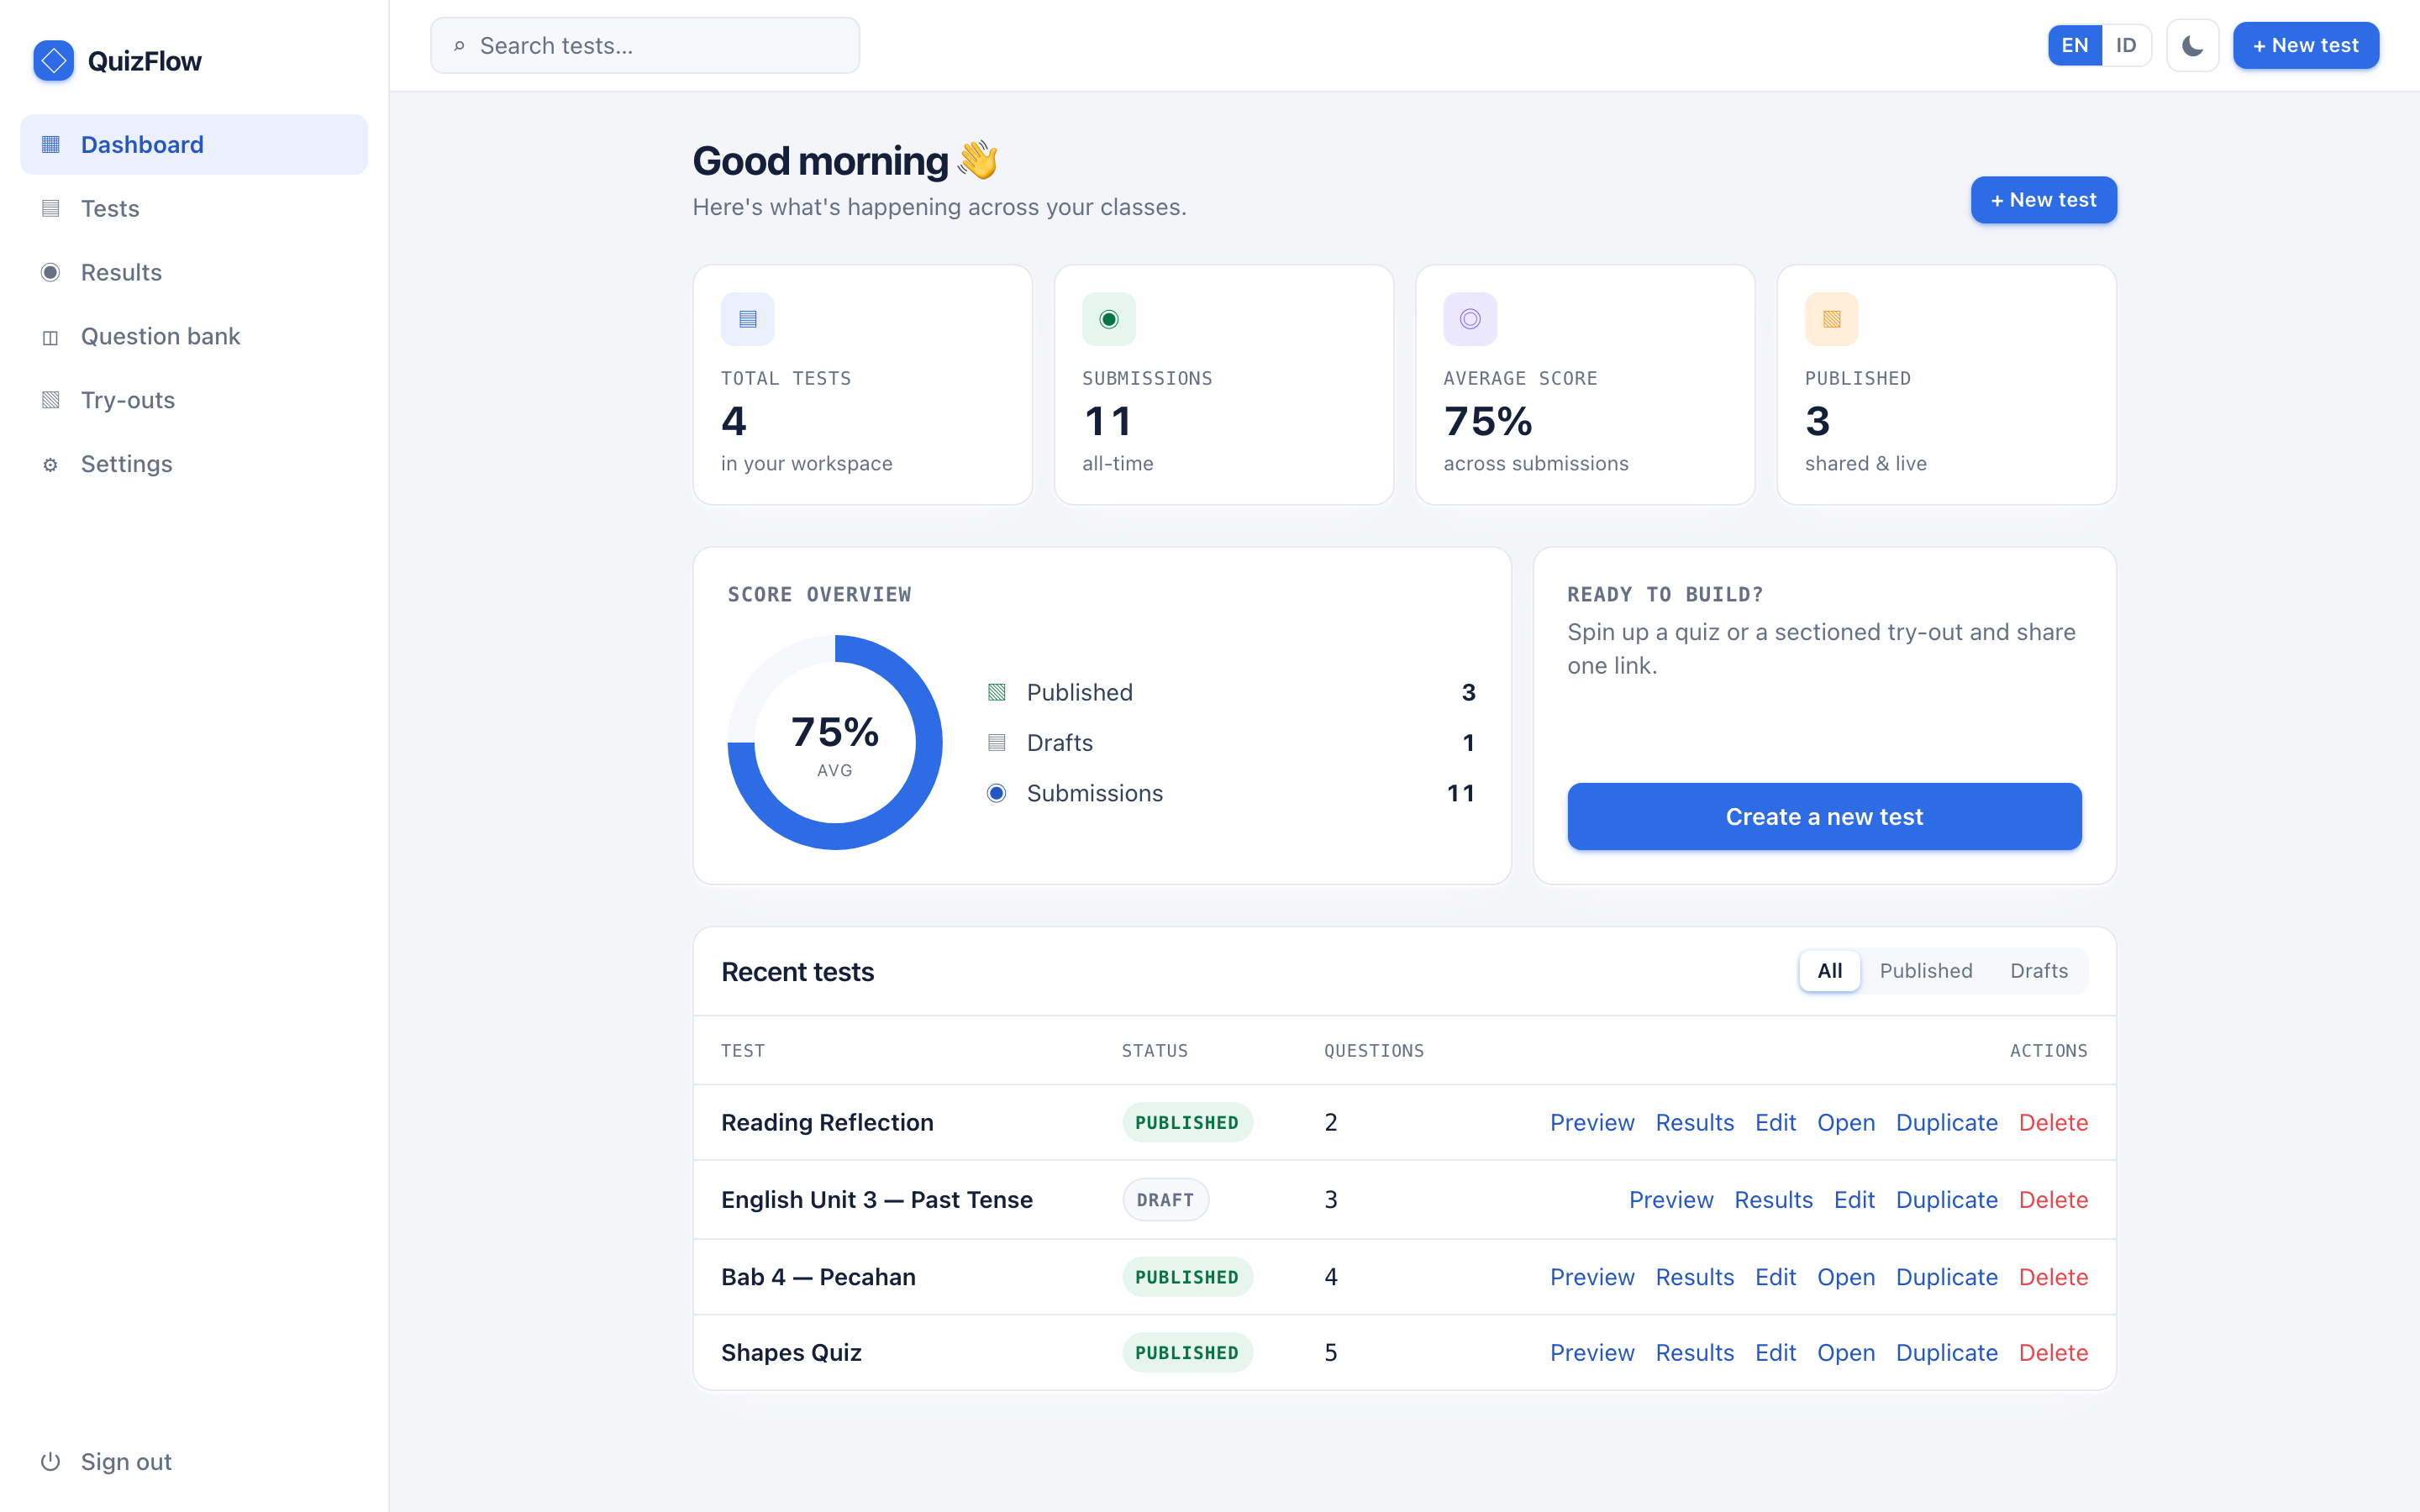Click the Published legend icon in Score Overview
The width and height of the screenshot is (2420, 1512).
click(997, 692)
